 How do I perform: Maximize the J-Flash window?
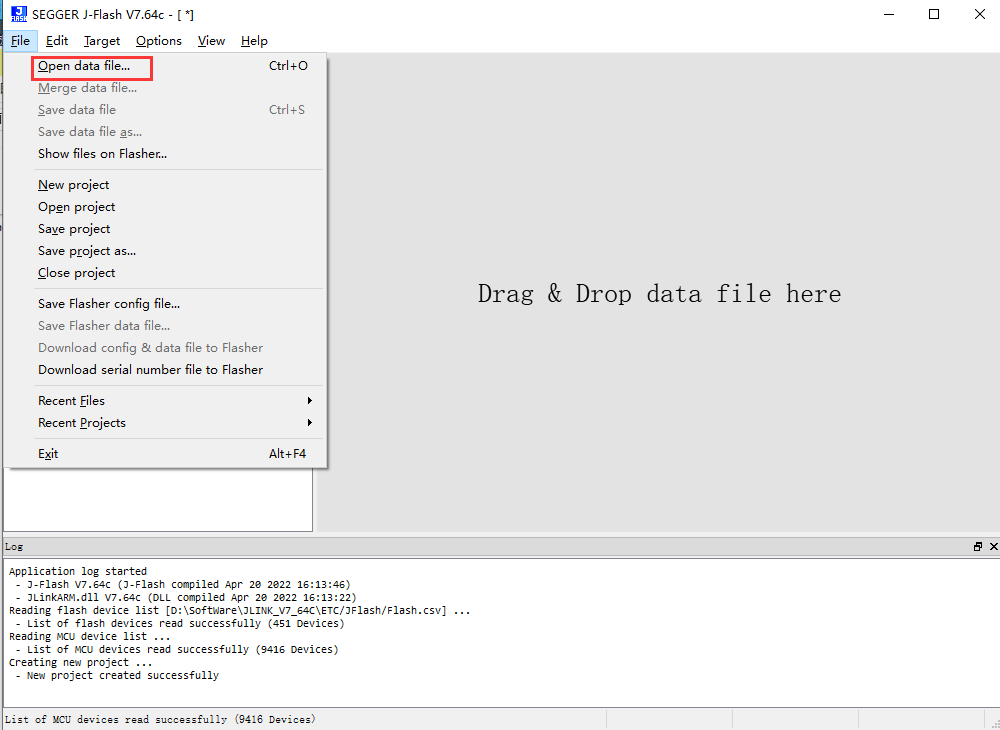[934, 14]
